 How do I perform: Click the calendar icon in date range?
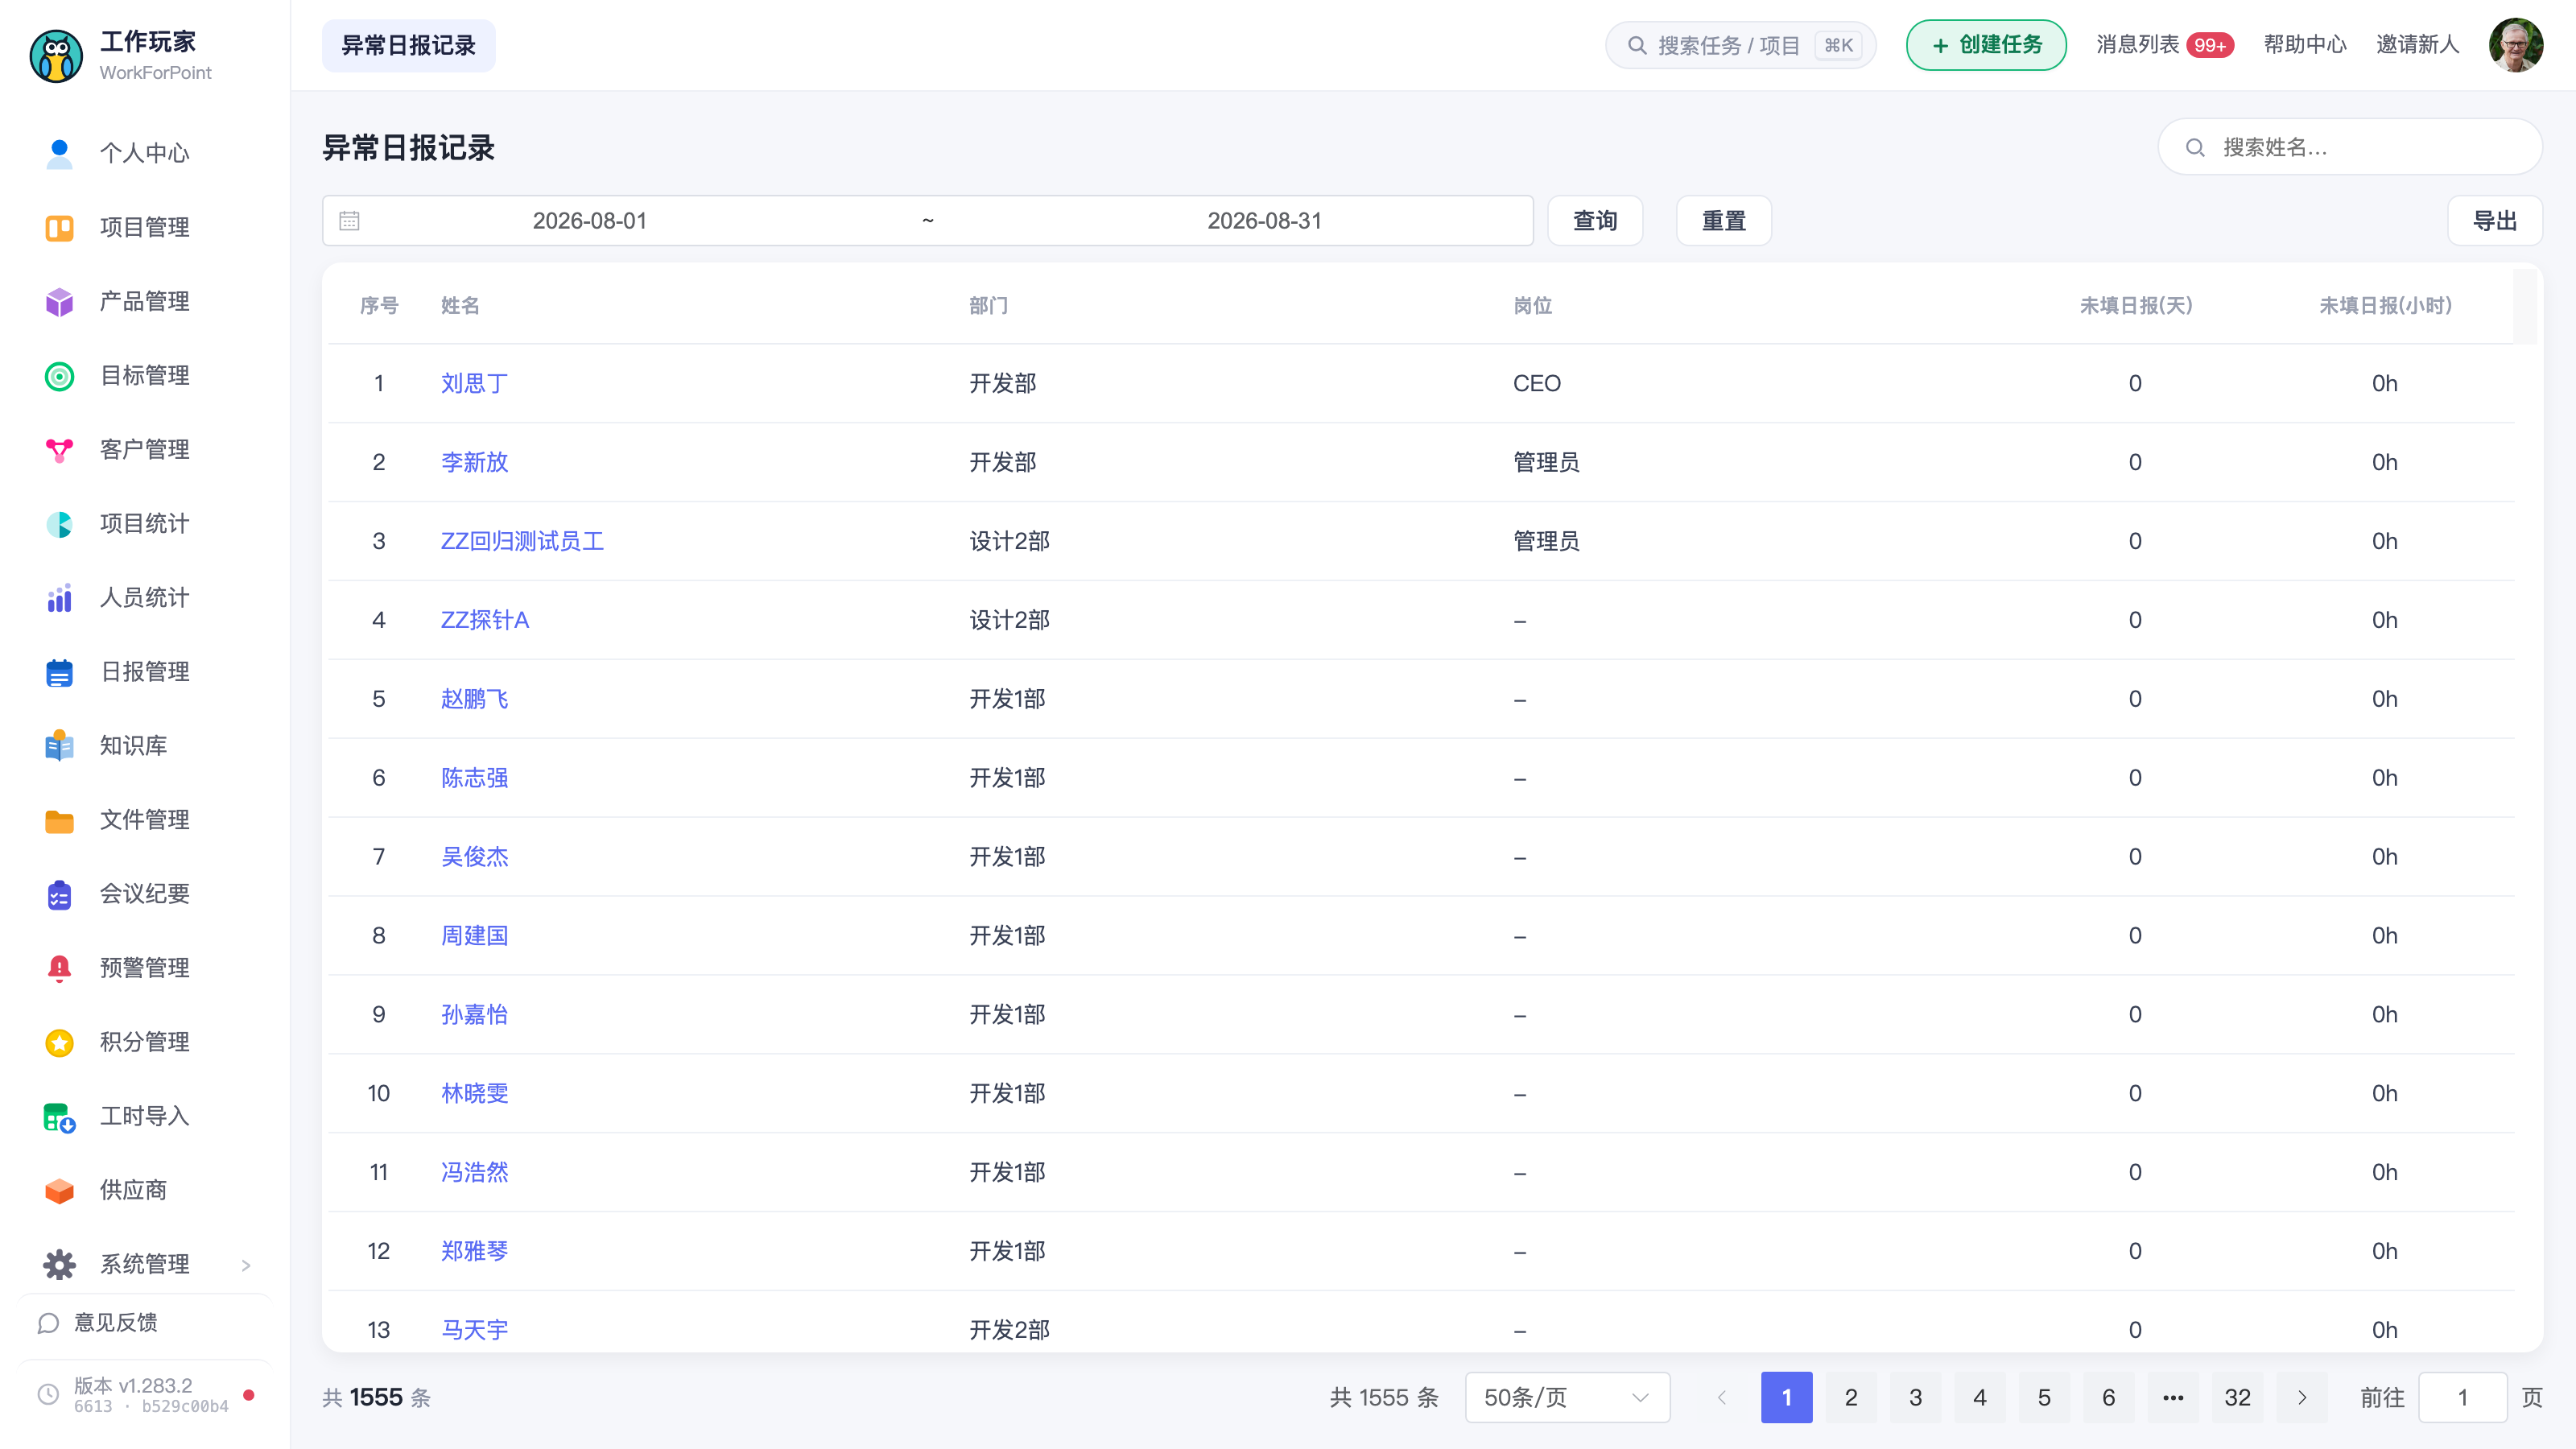coord(349,220)
